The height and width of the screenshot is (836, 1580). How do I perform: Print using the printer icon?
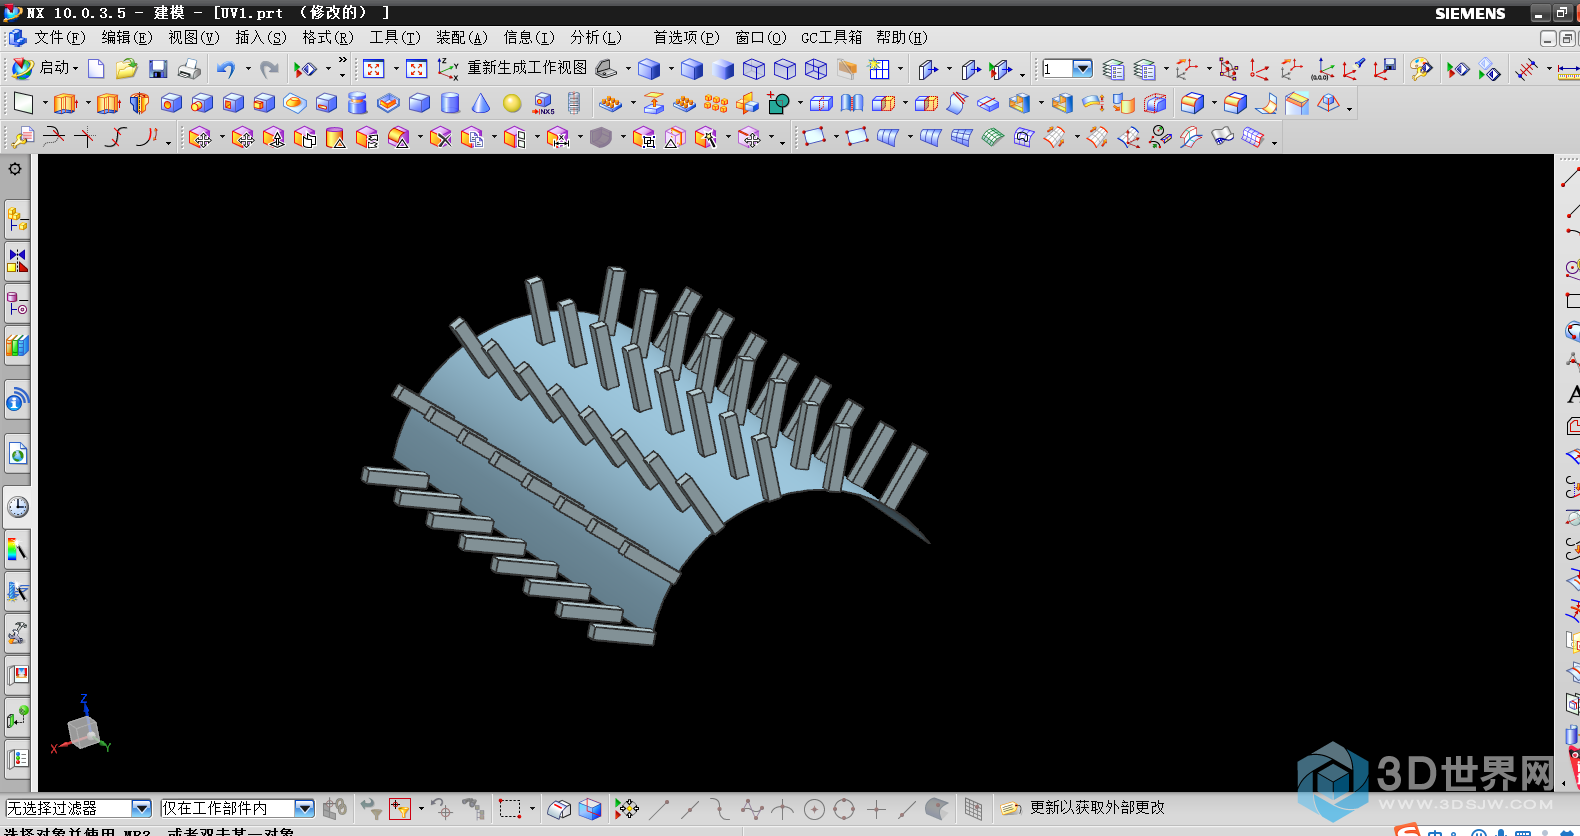coord(189,69)
